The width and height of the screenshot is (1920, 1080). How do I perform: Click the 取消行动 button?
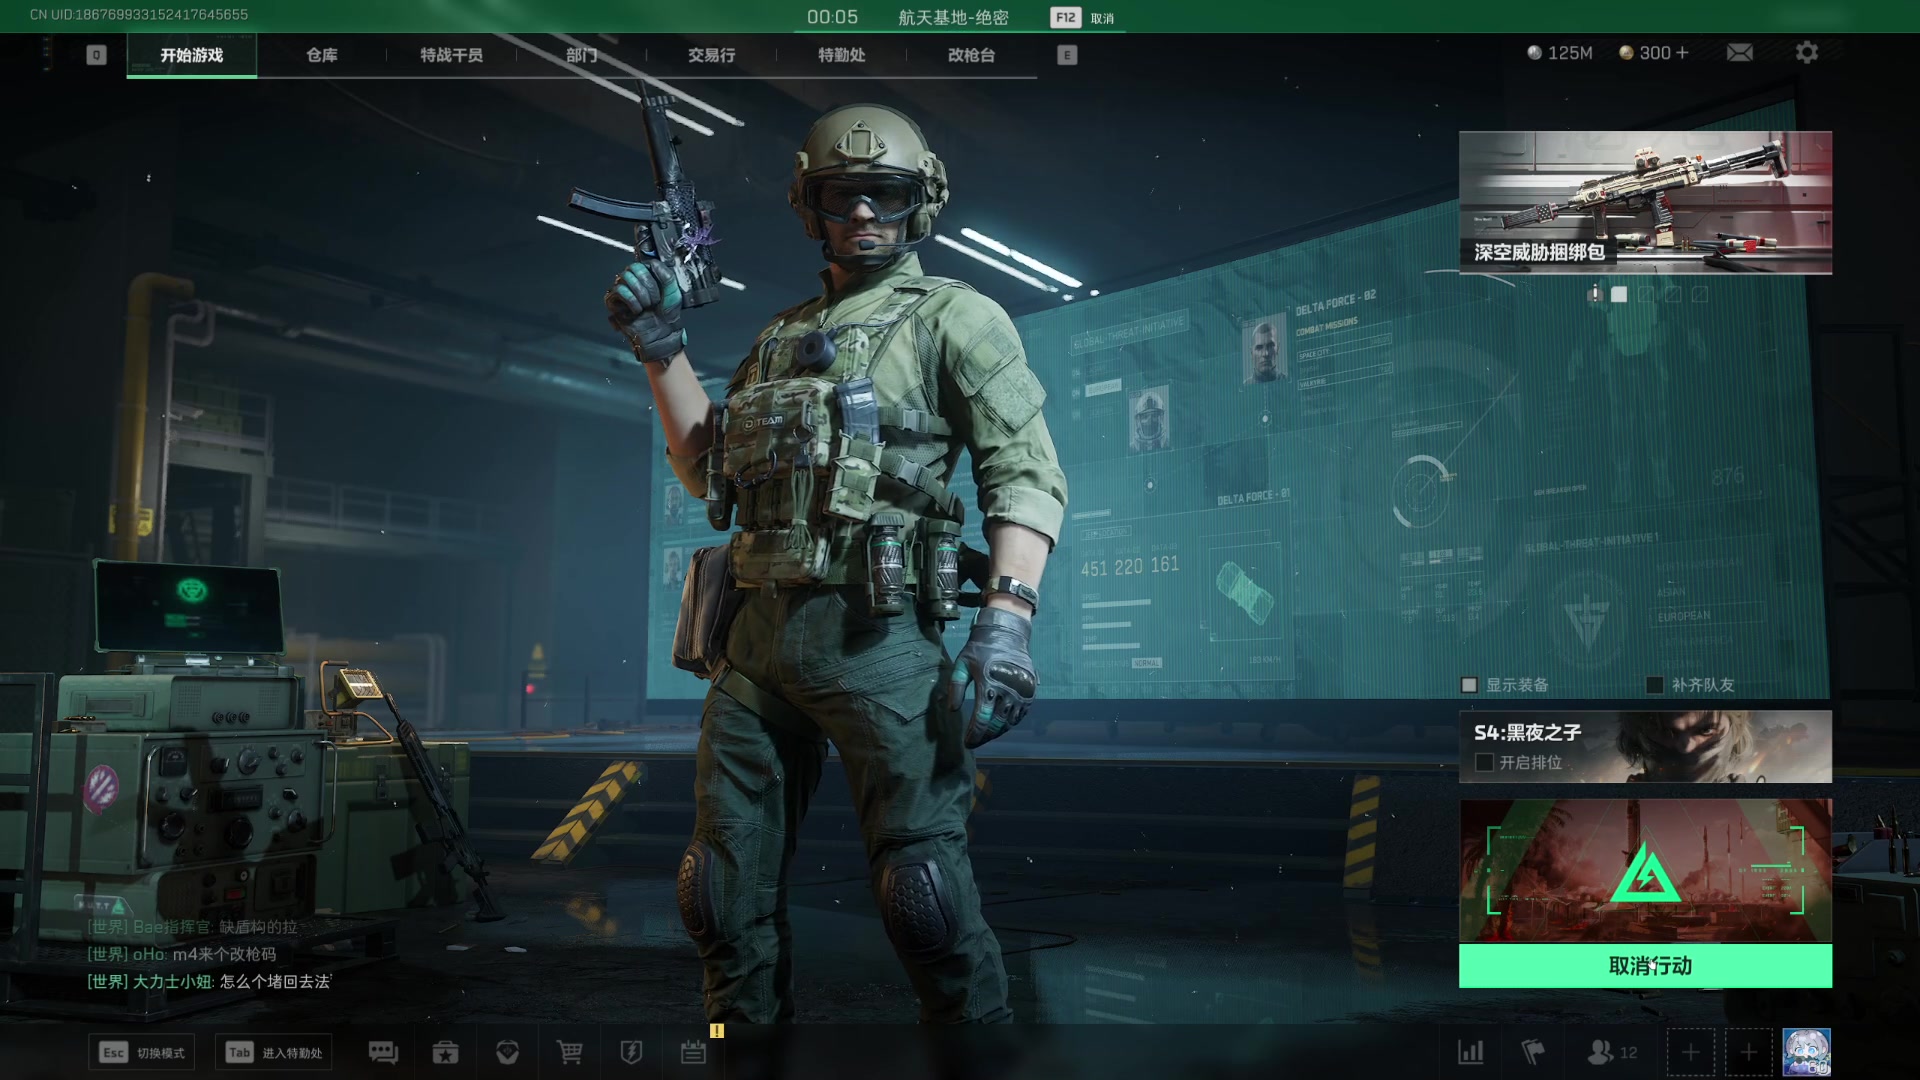(x=1646, y=966)
